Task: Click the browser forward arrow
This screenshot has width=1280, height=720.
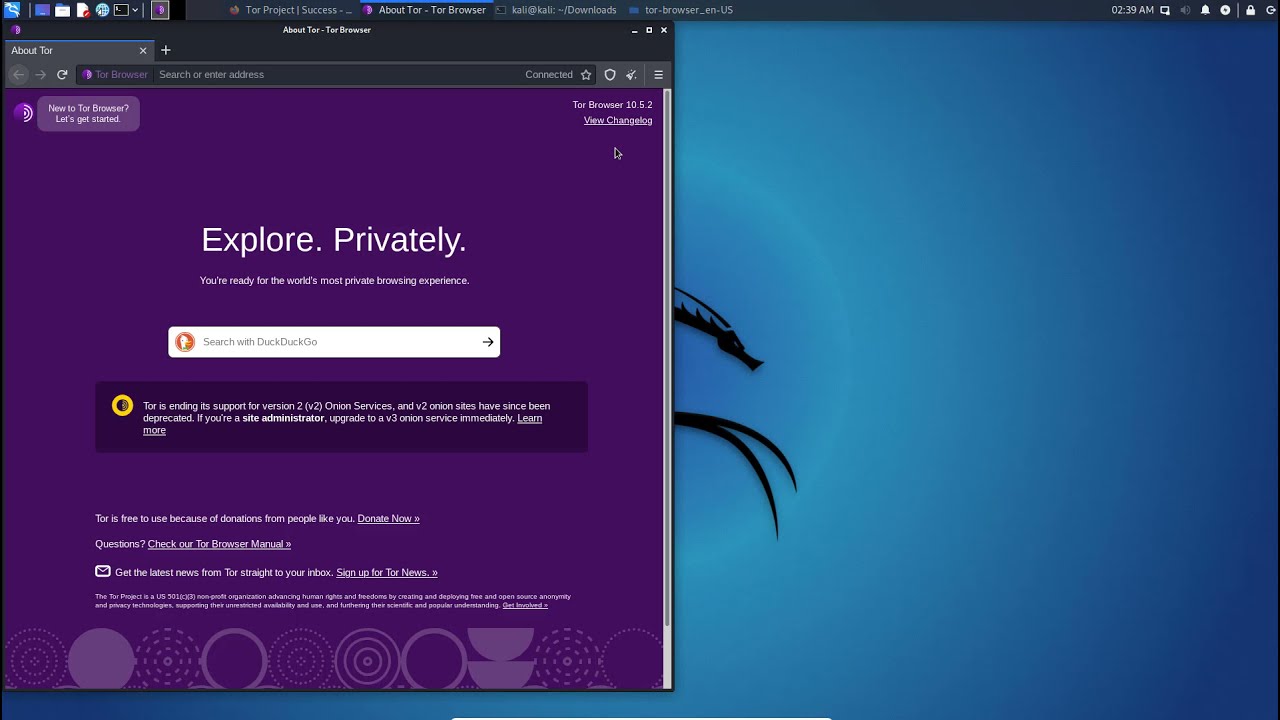Action: pyautogui.click(x=40, y=74)
